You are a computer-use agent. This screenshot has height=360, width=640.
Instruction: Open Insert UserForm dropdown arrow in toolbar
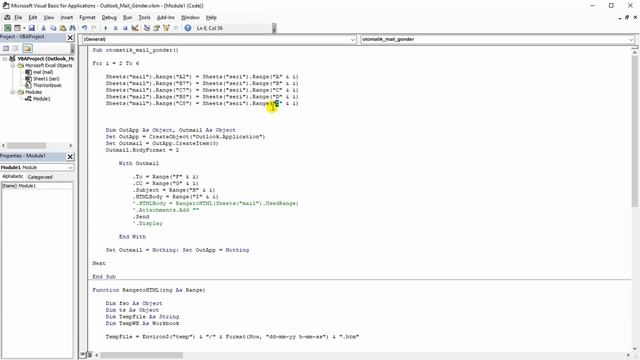tap(24, 28)
